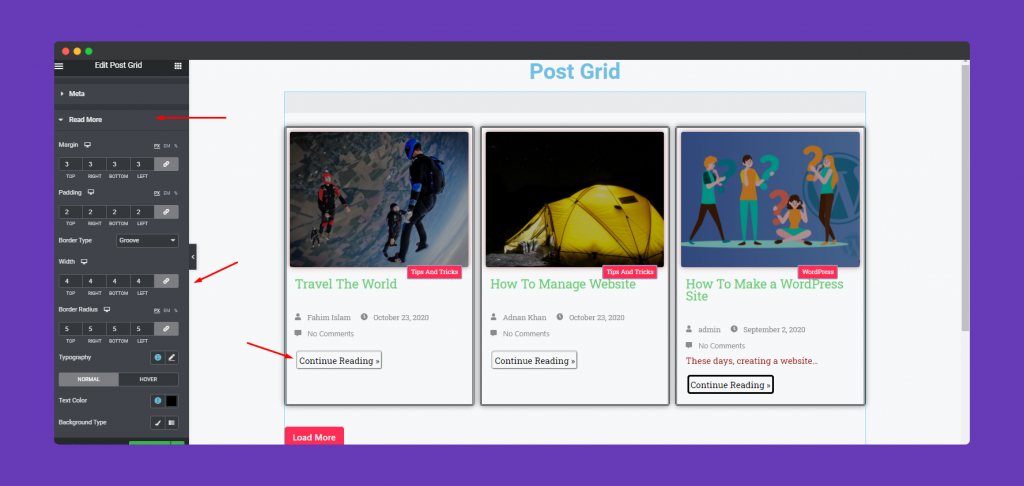Screen dimensions: 1024x486
Task: Toggle the Padding link-values chain icon
Action: 166,212
